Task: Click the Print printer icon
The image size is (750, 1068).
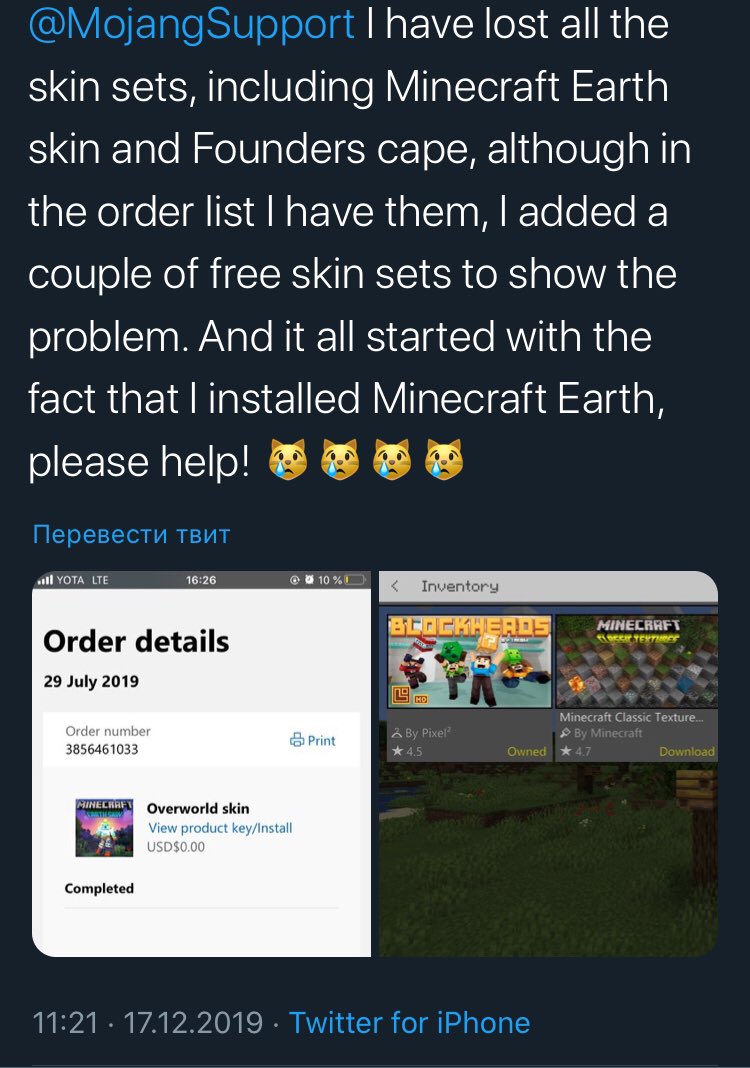Action: coord(296,740)
